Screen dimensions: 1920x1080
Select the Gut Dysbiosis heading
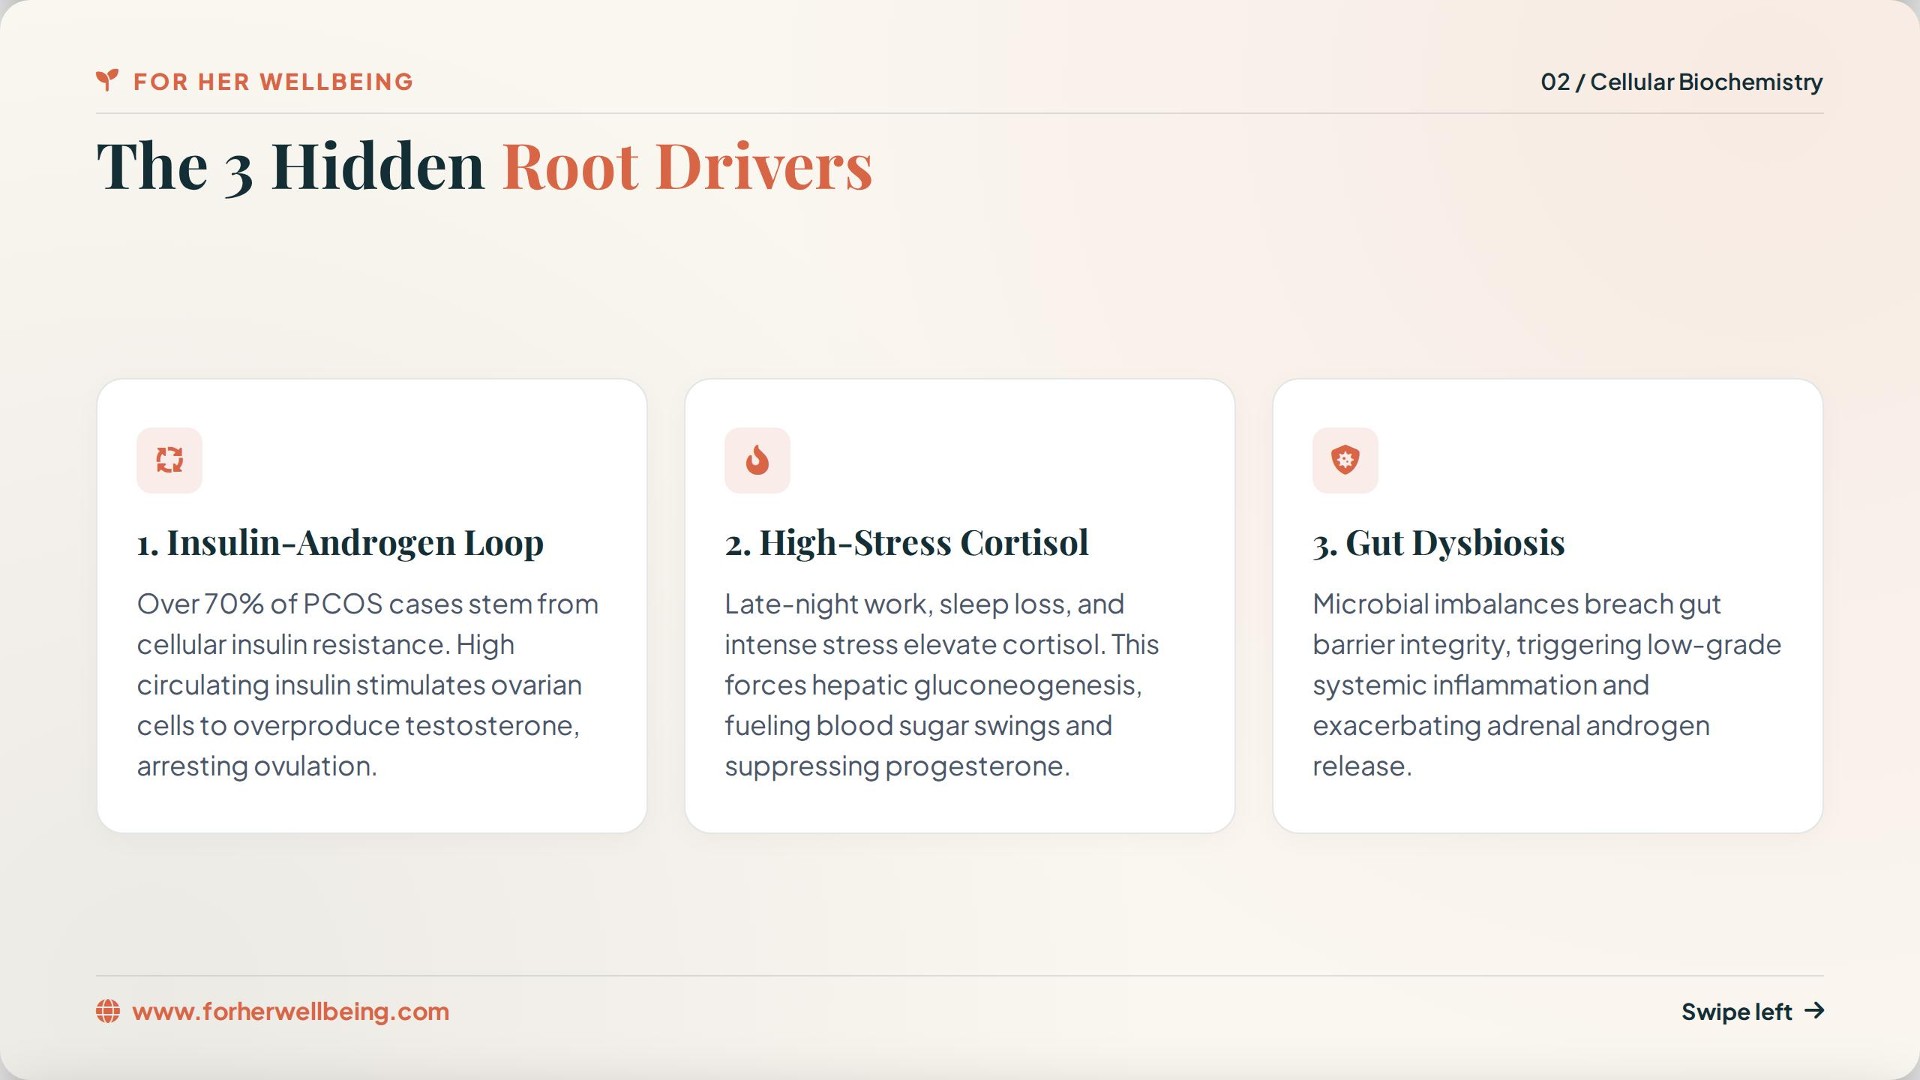1439,543
